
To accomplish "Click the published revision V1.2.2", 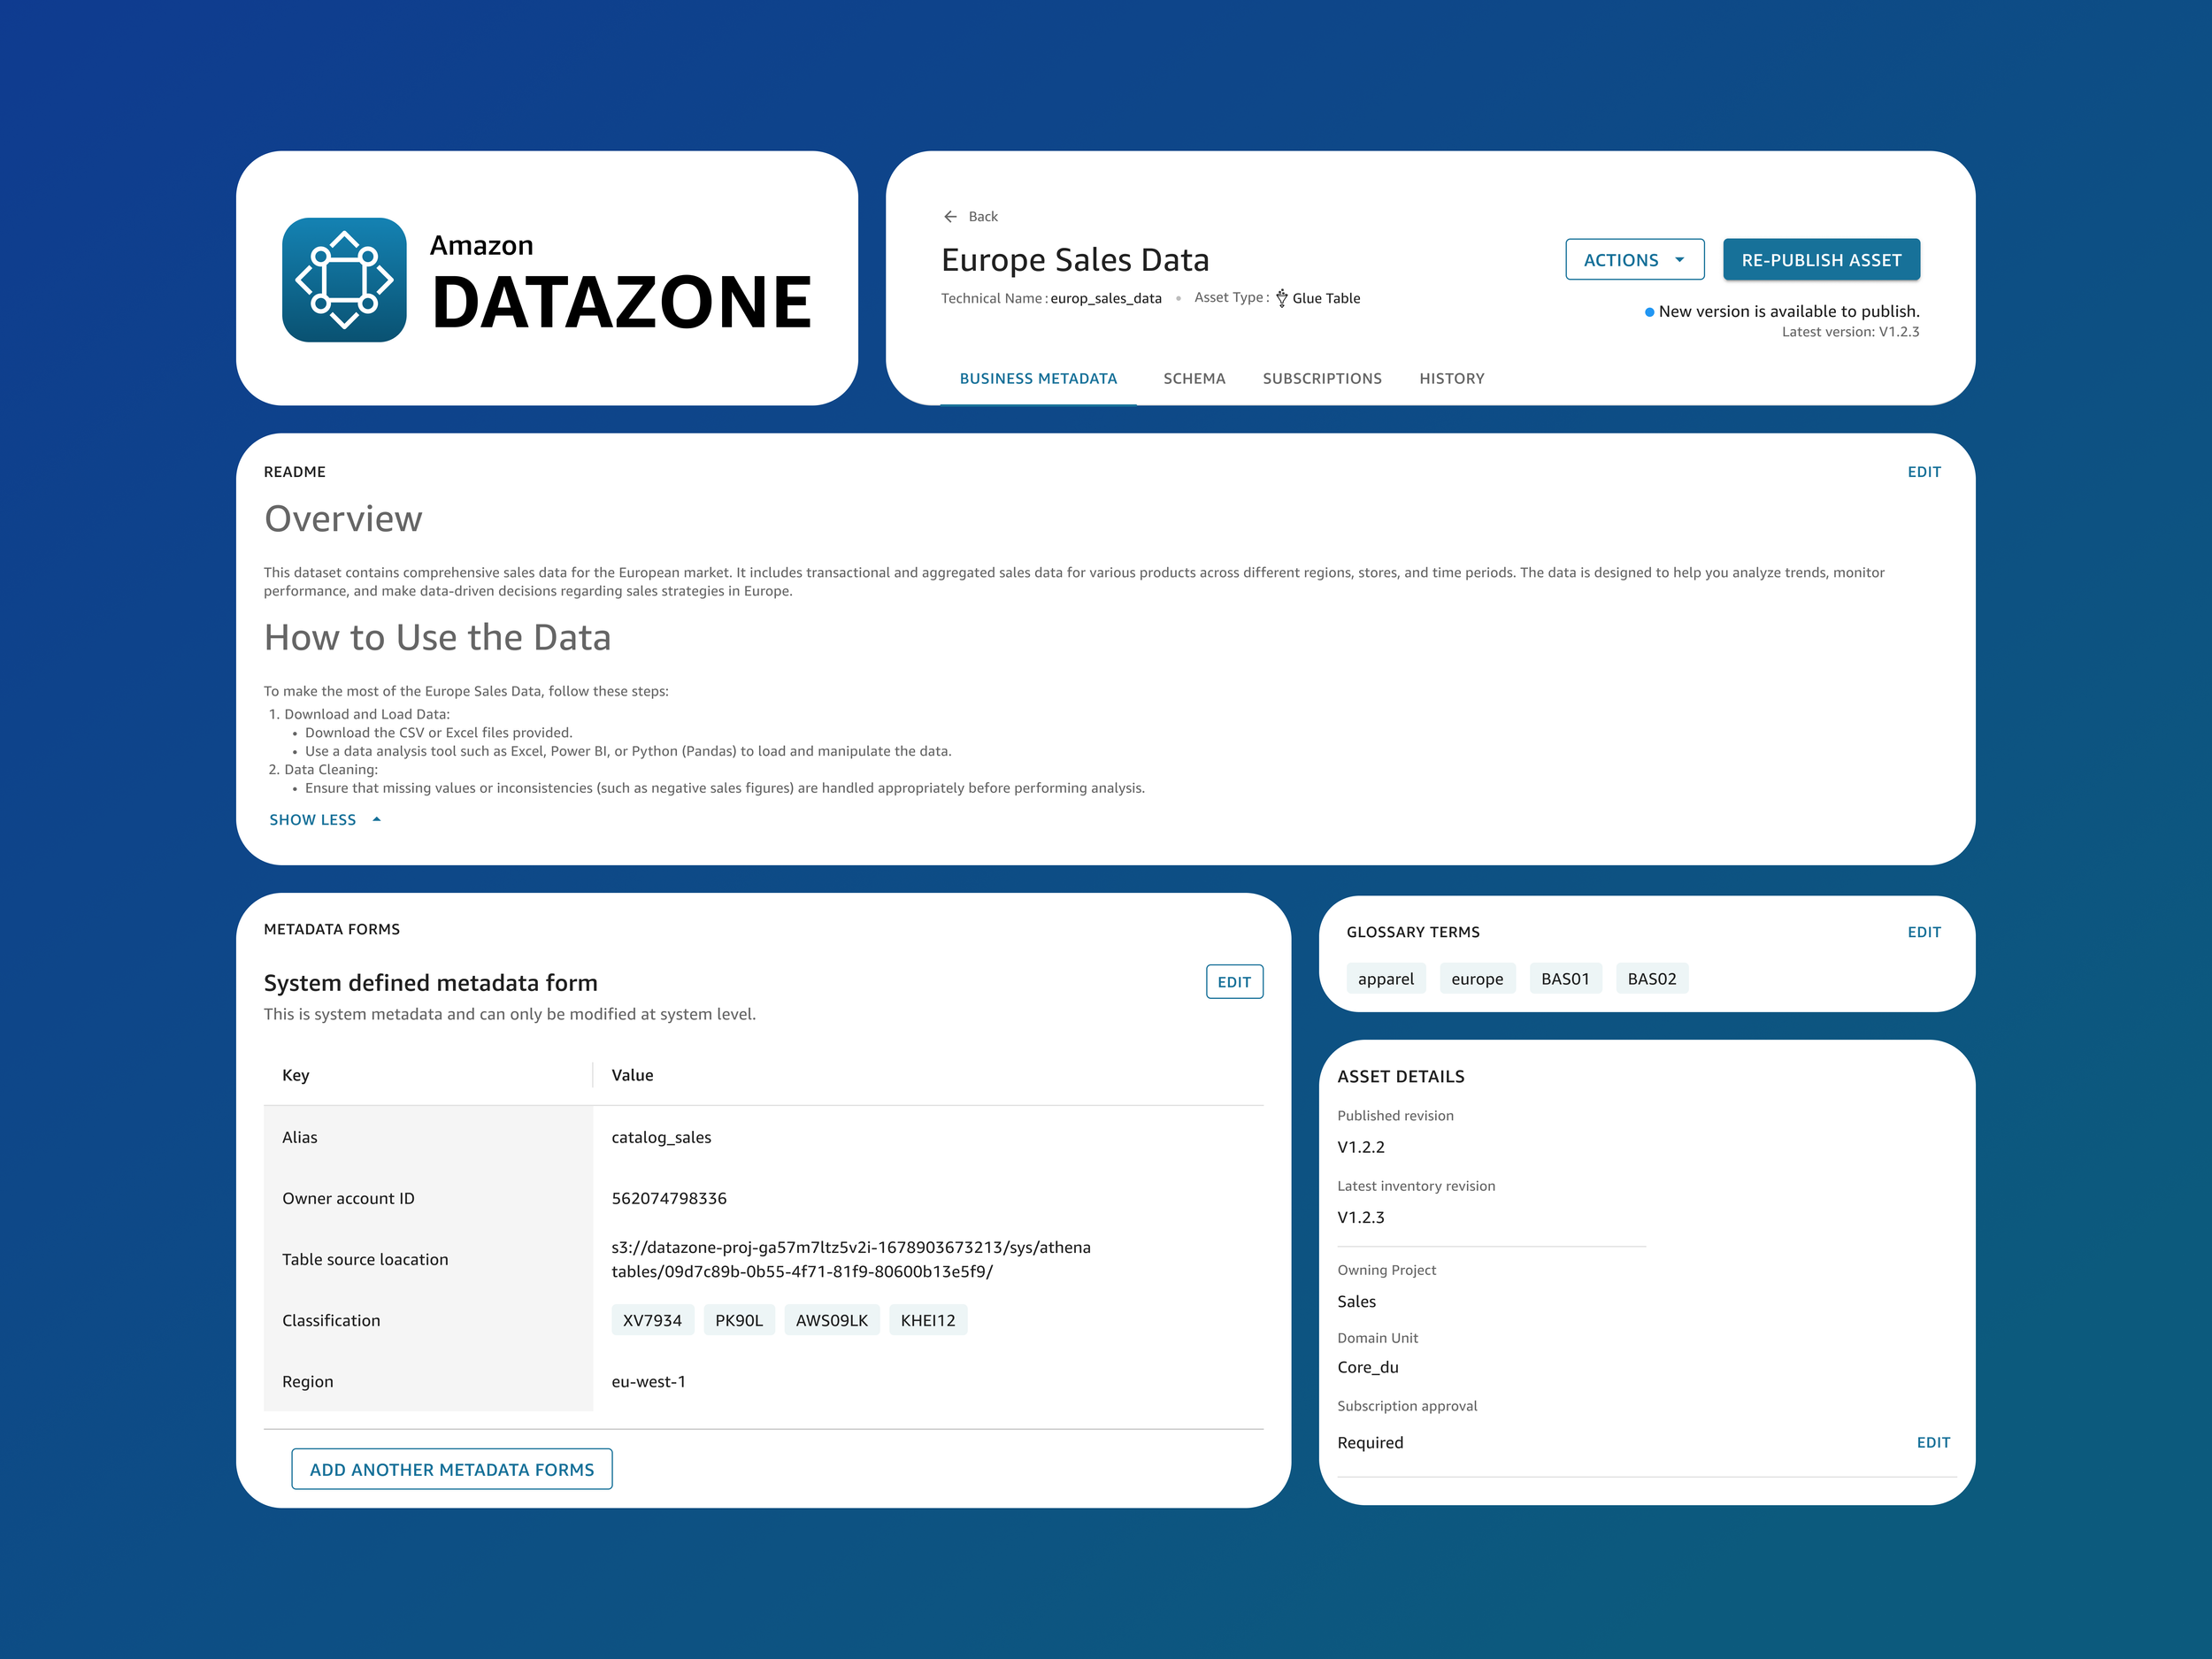I will click(x=1361, y=1147).
